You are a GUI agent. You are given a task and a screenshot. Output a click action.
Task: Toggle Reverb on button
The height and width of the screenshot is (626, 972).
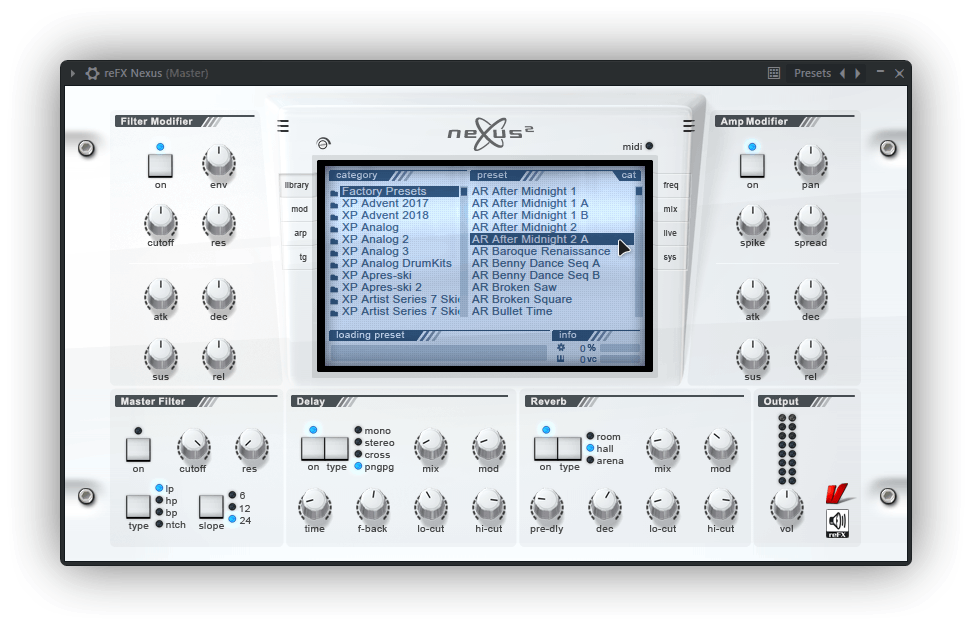546,449
